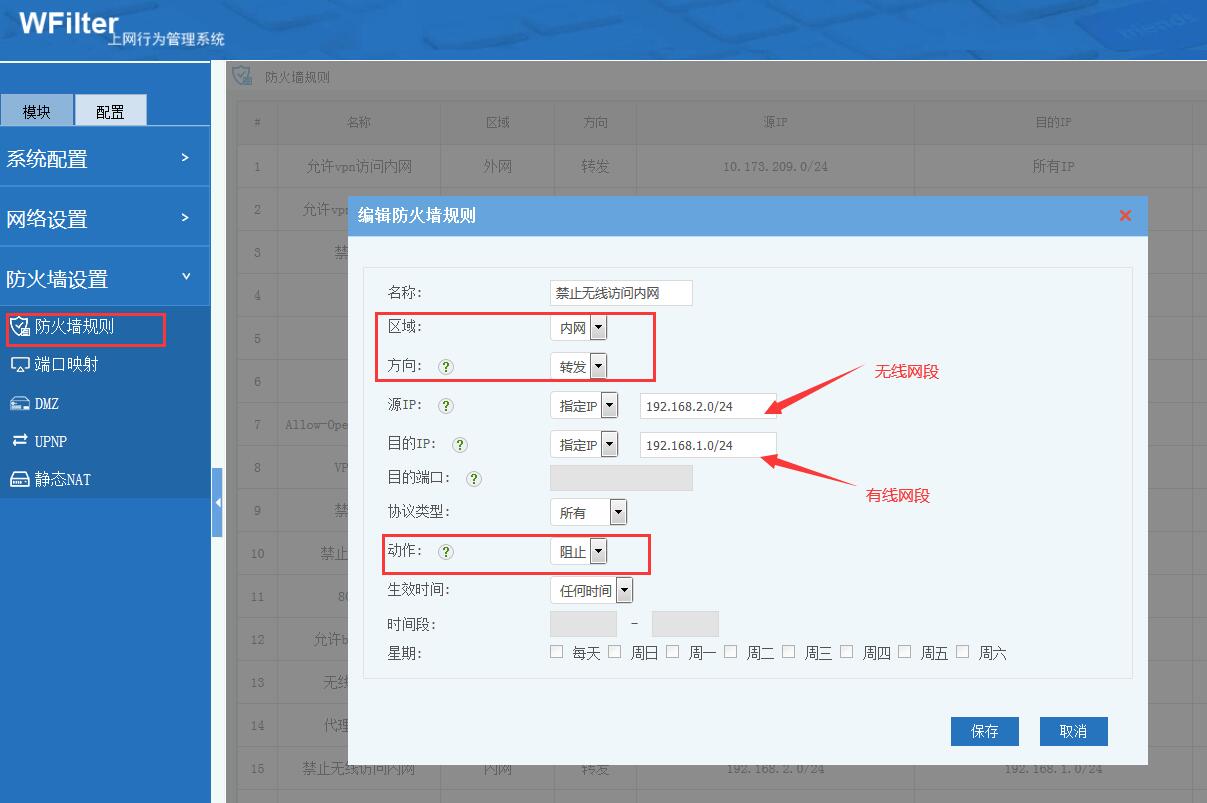Click the DMZ sidebar icon
The image size is (1207, 803).
tap(20, 403)
